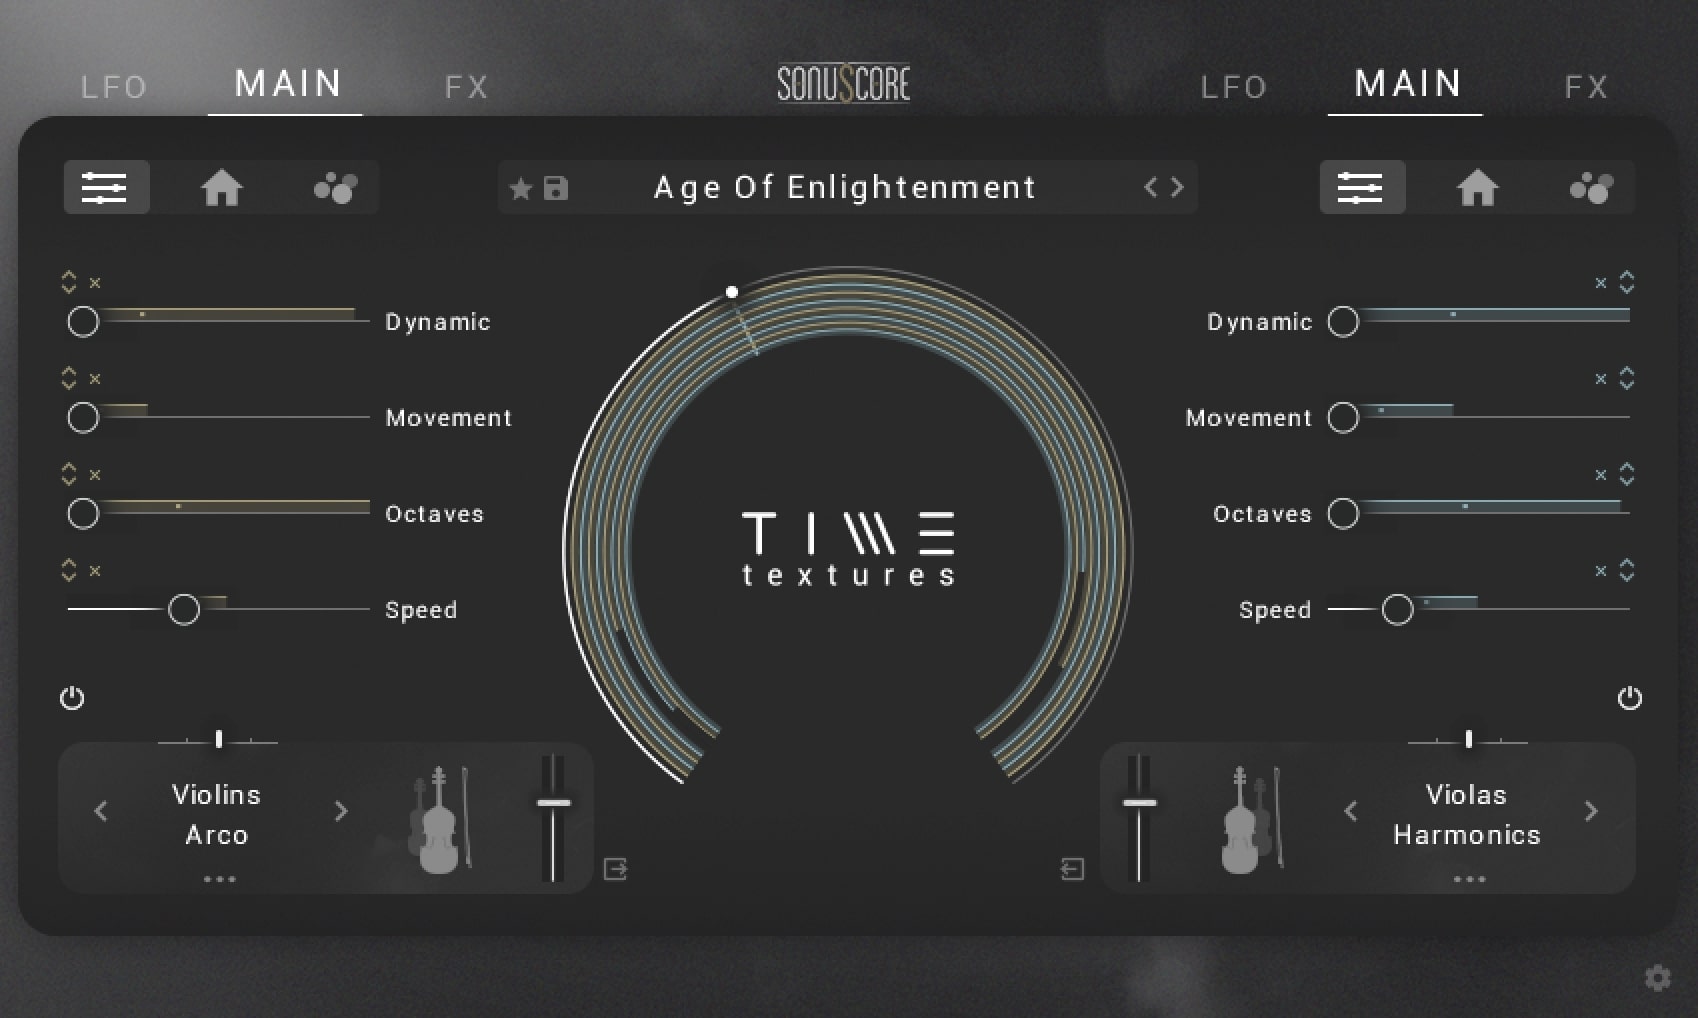The image size is (1698, 1018).
Task: Open global settings gear icon
Action: coord(1657,977)
